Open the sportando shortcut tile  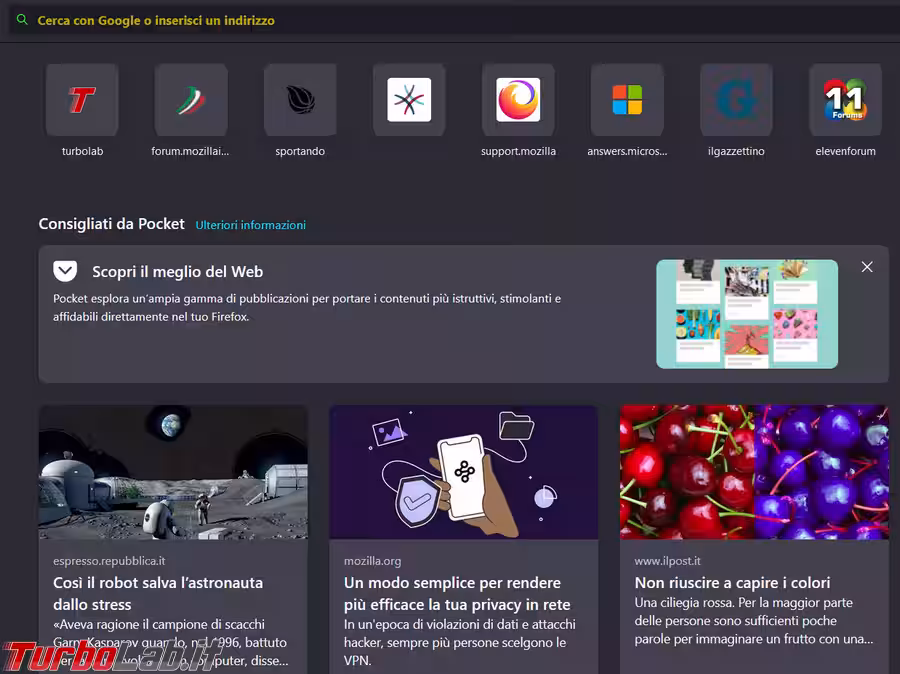(x=300, y=100)
